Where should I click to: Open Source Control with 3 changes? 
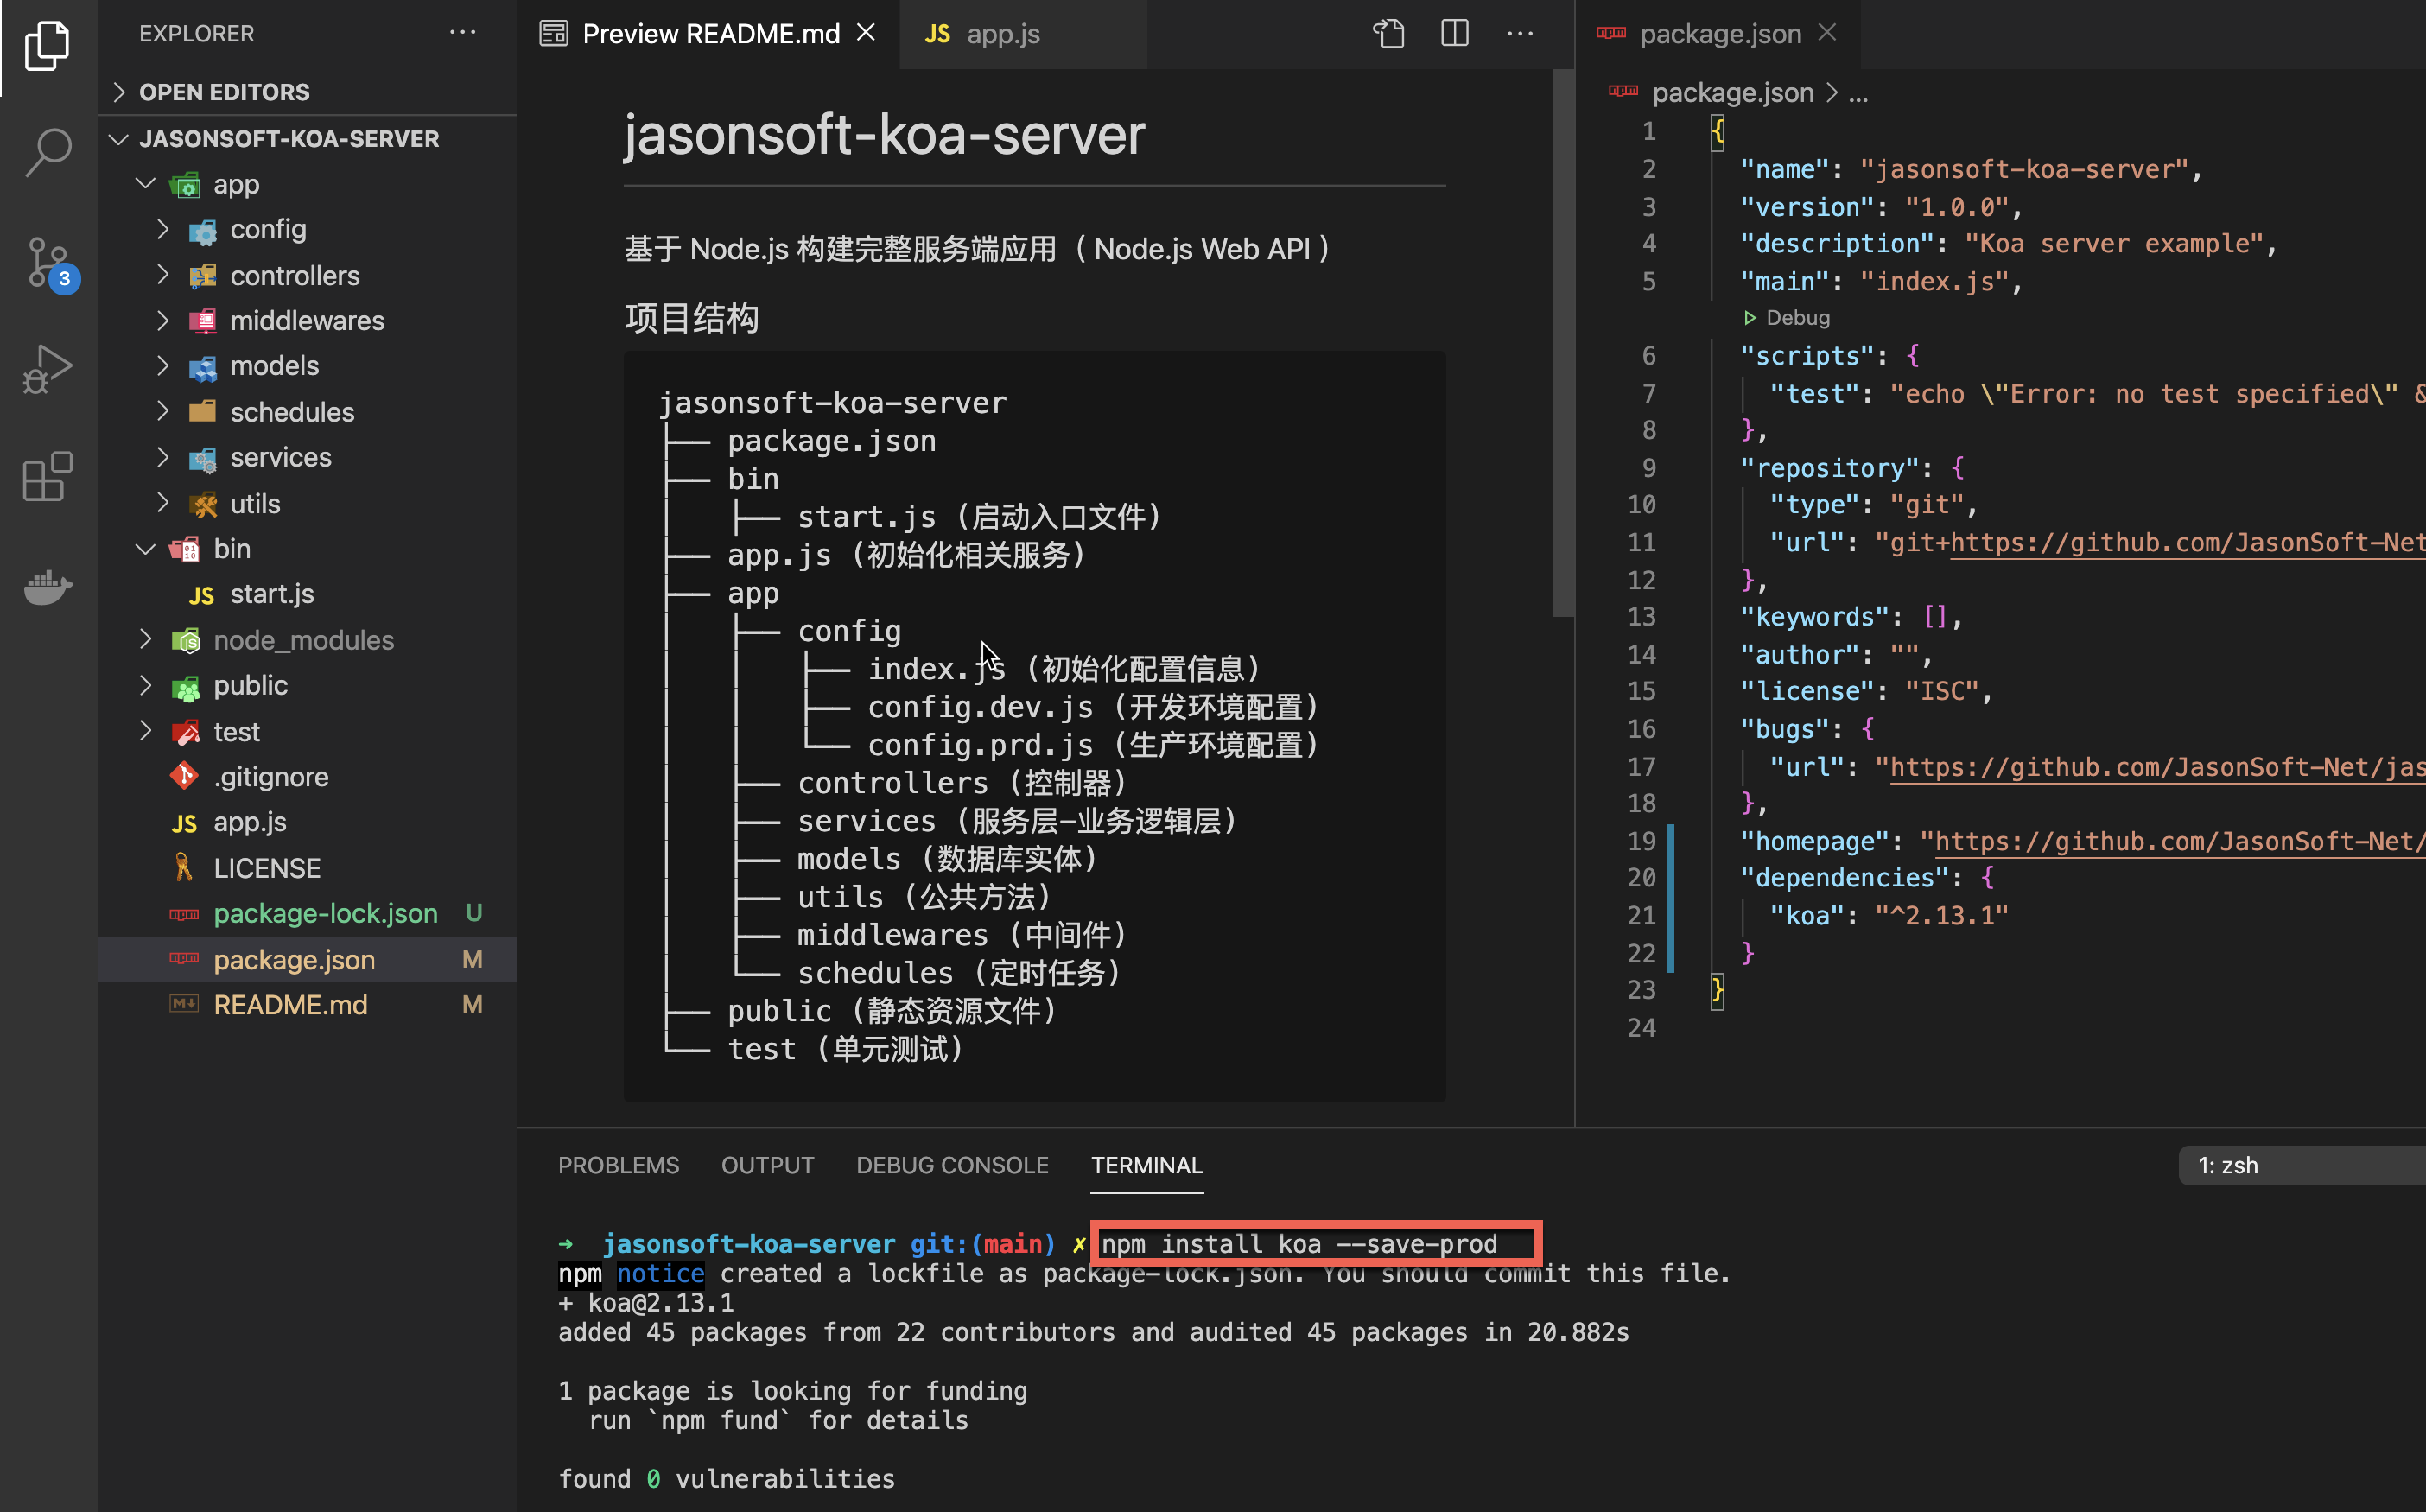(x=48, y=262)
